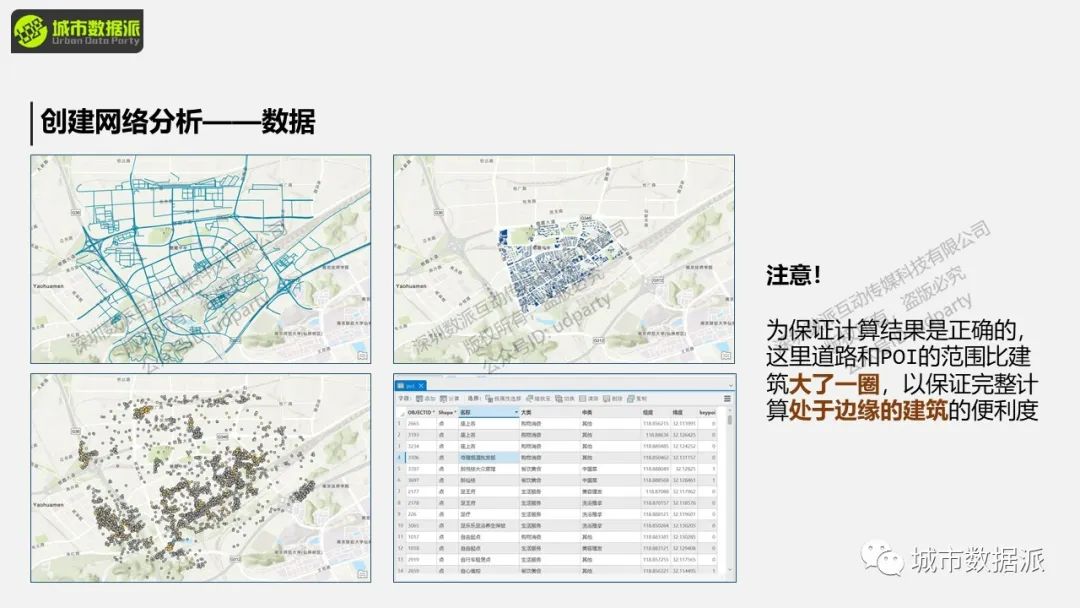Click the 注意! heading
1080x608 pixels.
[793, 275]
